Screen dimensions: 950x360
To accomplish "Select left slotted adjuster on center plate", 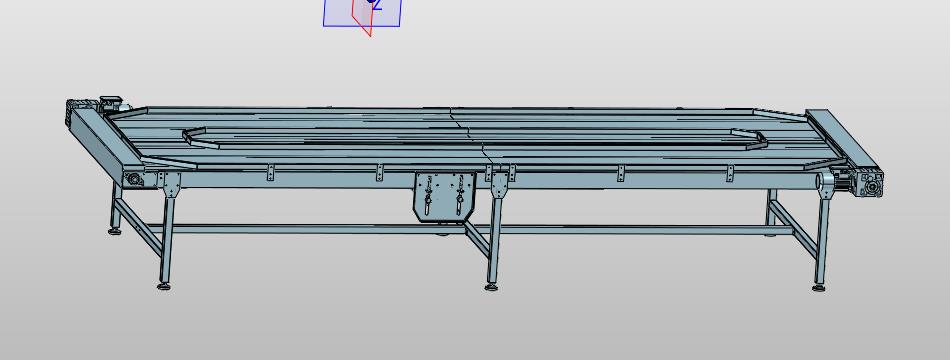I will 429,195.
